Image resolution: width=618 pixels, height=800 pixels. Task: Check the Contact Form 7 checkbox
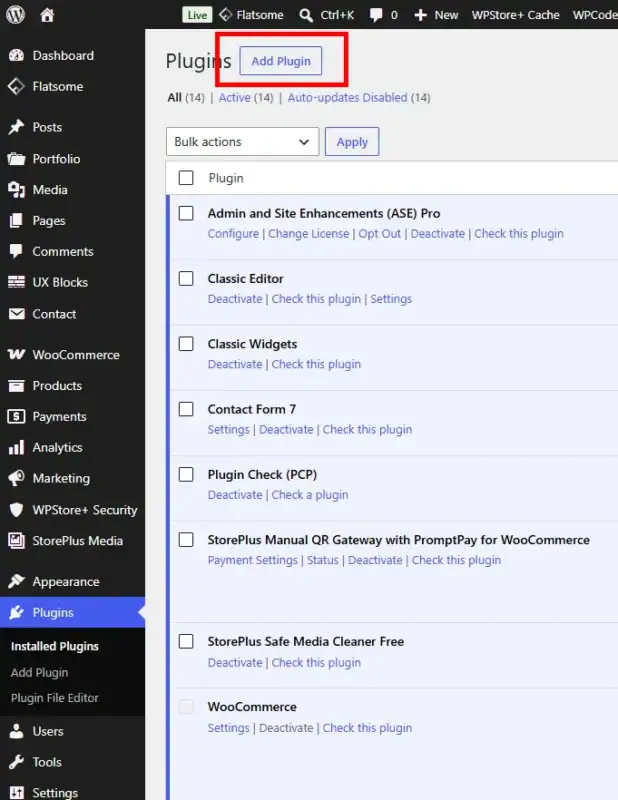186,409
